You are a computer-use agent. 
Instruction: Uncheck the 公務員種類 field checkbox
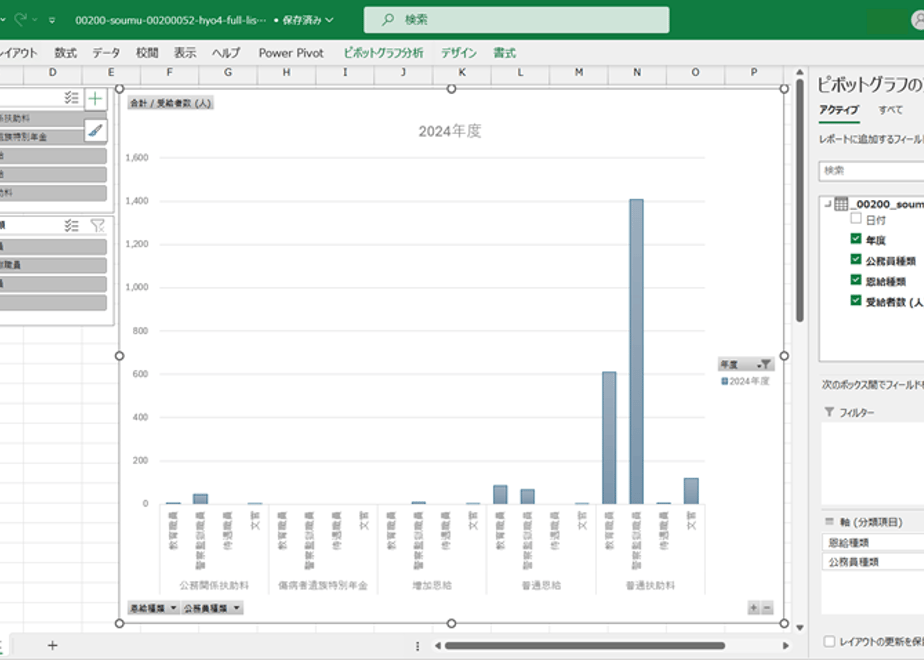[856, 259]
